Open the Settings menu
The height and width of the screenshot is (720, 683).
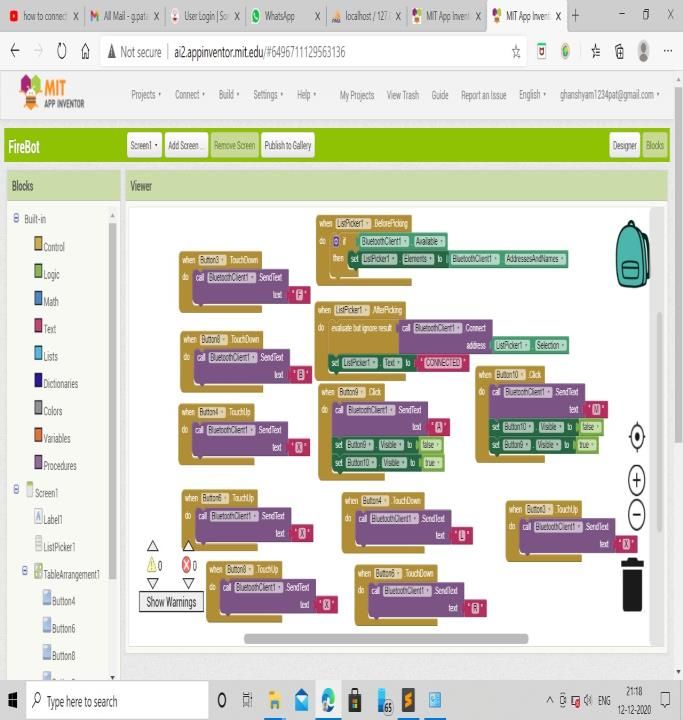coord(268,95)
